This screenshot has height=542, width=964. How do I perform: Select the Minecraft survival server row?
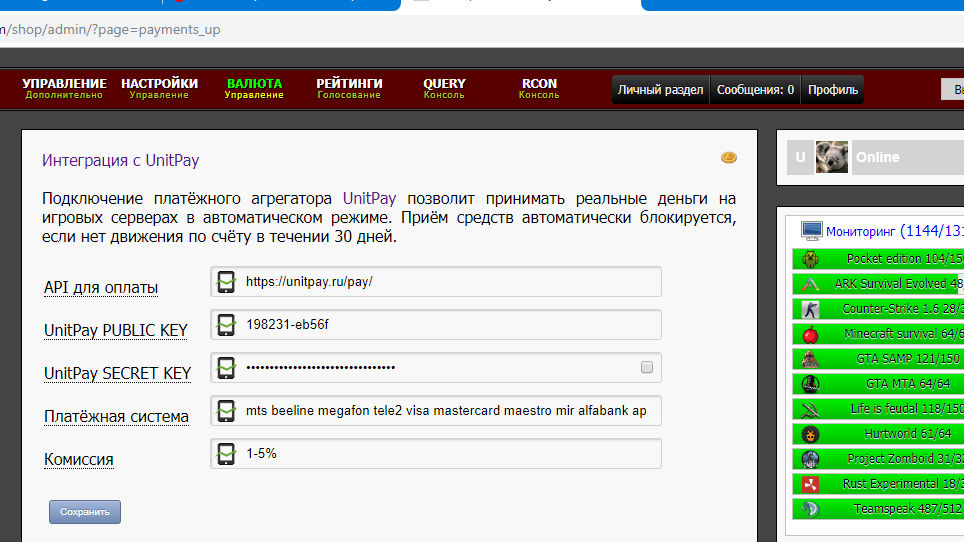pyautogui.click(x=878, y=334)
